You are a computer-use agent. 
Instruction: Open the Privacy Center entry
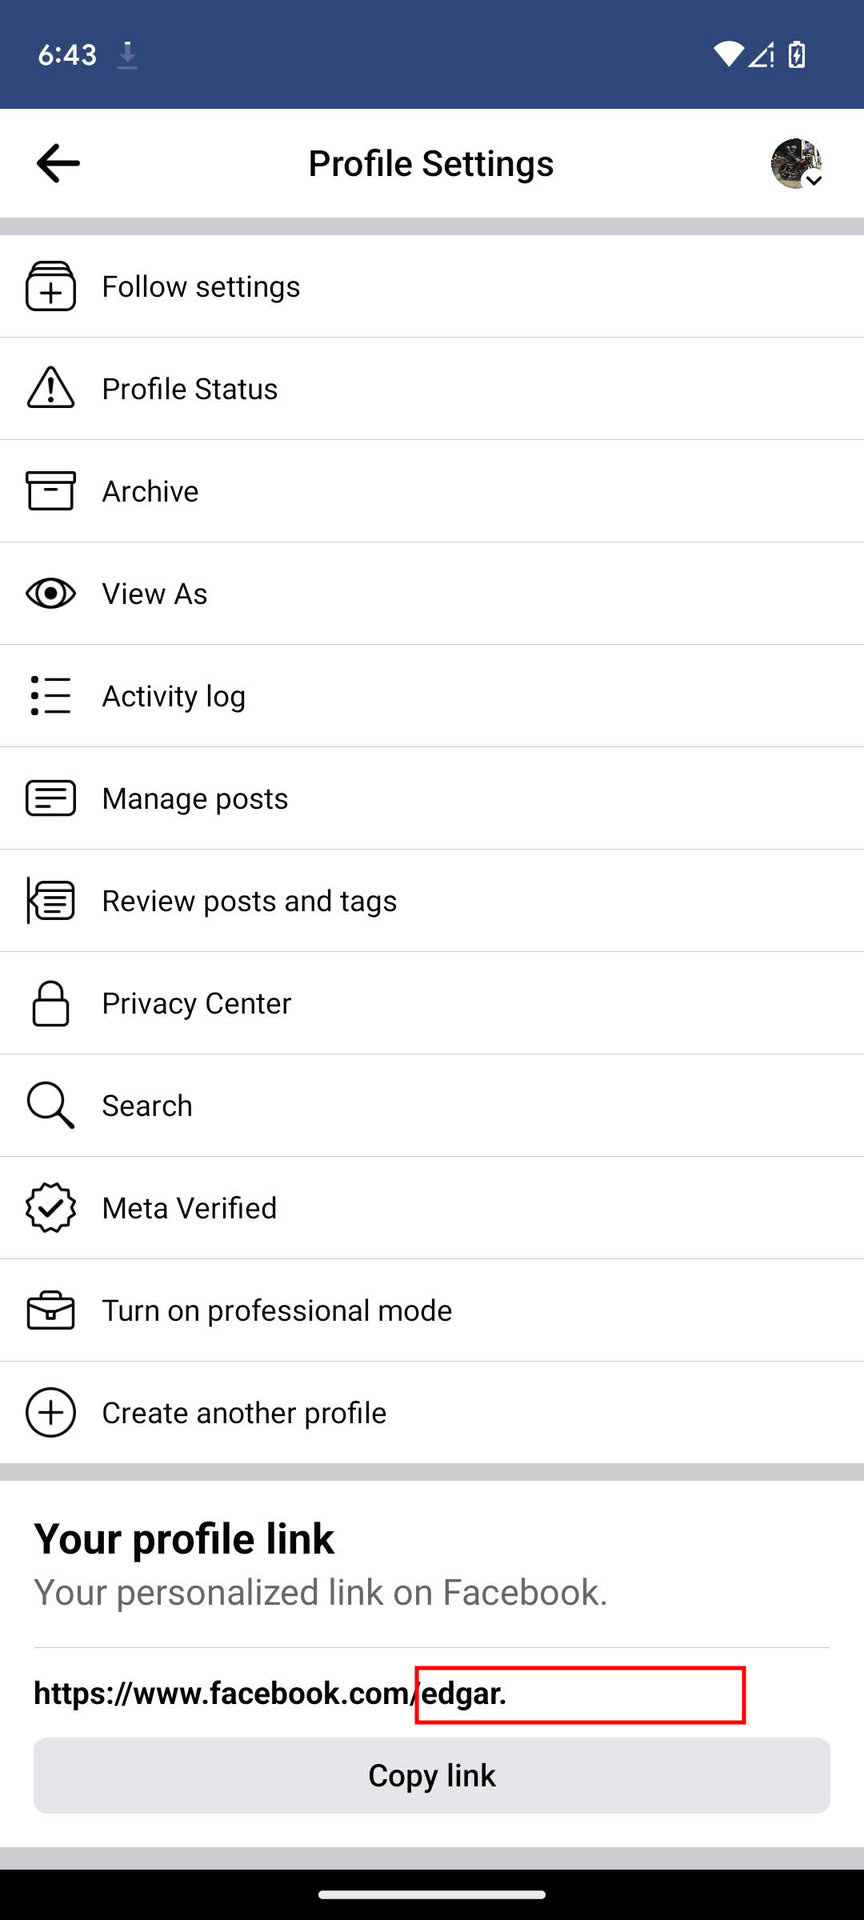coord(197,1003)
